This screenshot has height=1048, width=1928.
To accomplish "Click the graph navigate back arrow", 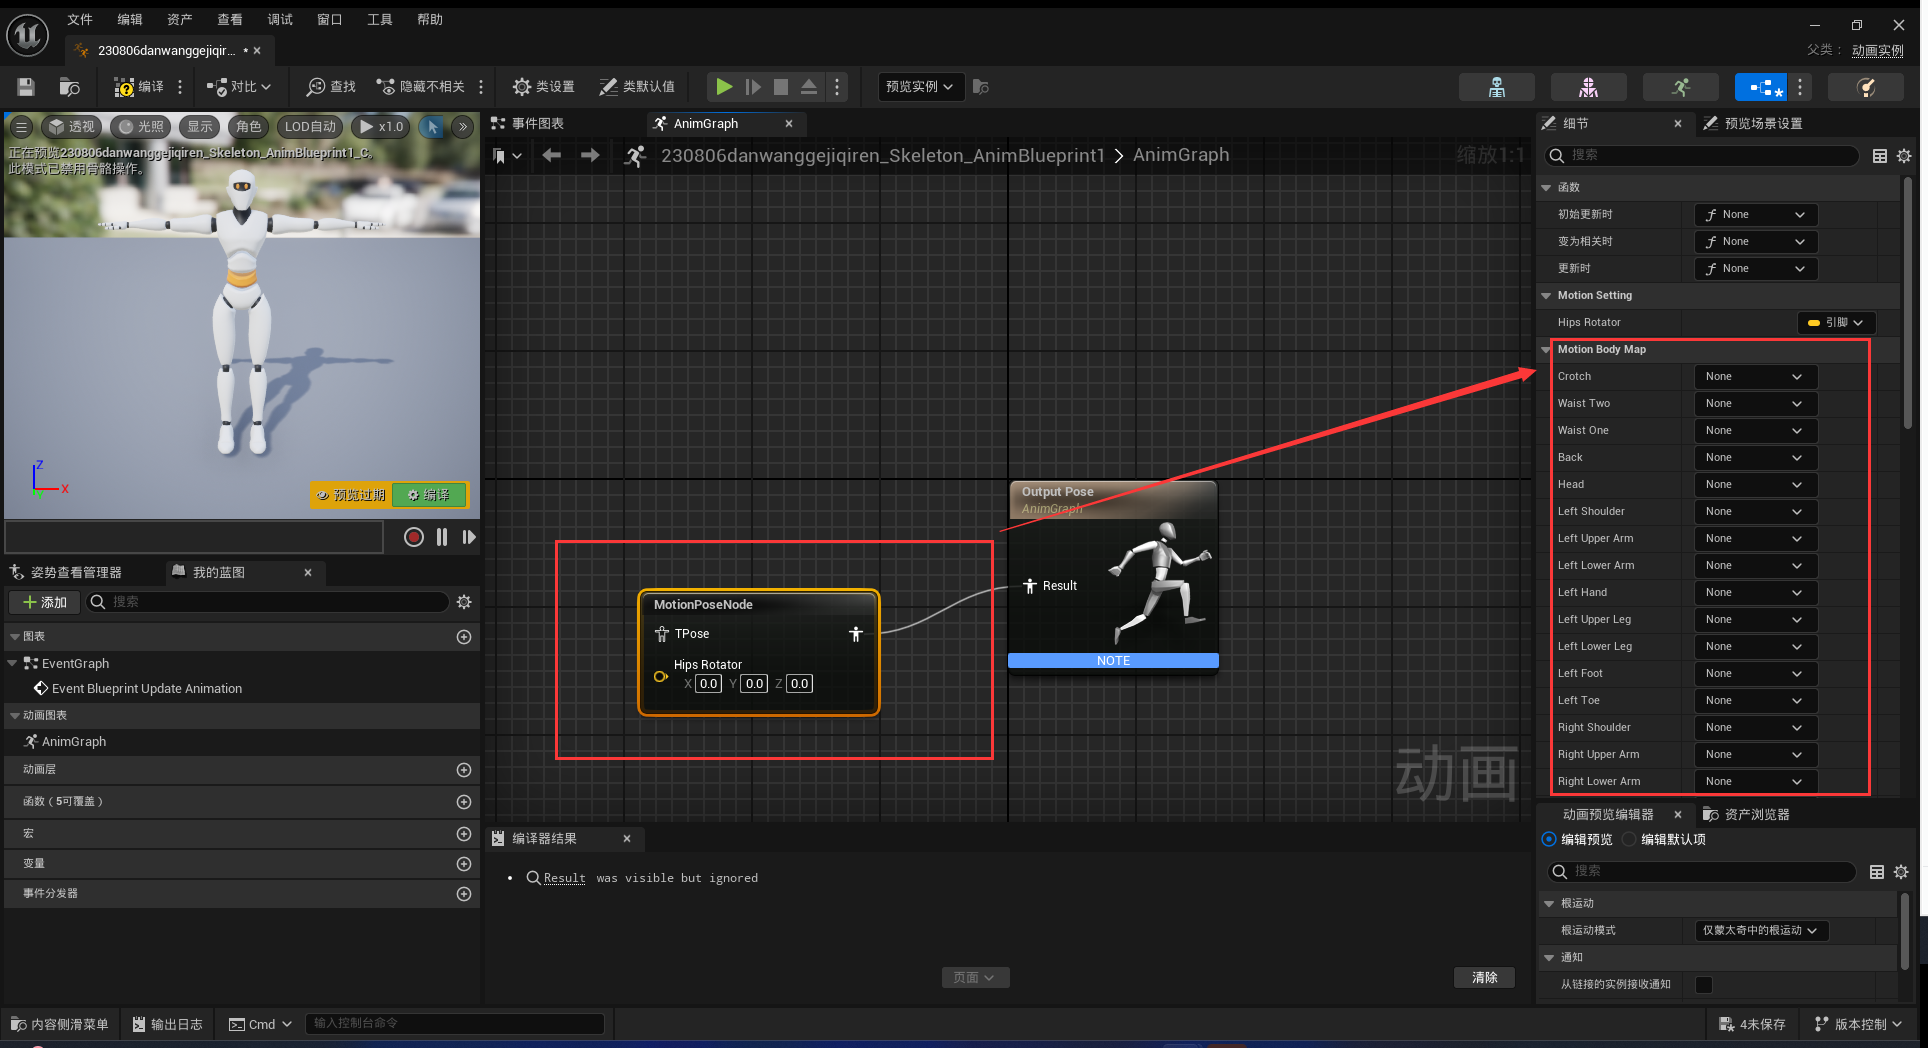I will (x=551, y=155).
